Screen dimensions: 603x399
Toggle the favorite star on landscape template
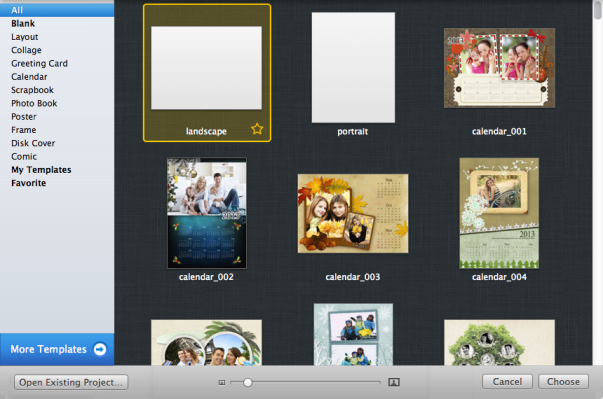[x=257, y=129]
